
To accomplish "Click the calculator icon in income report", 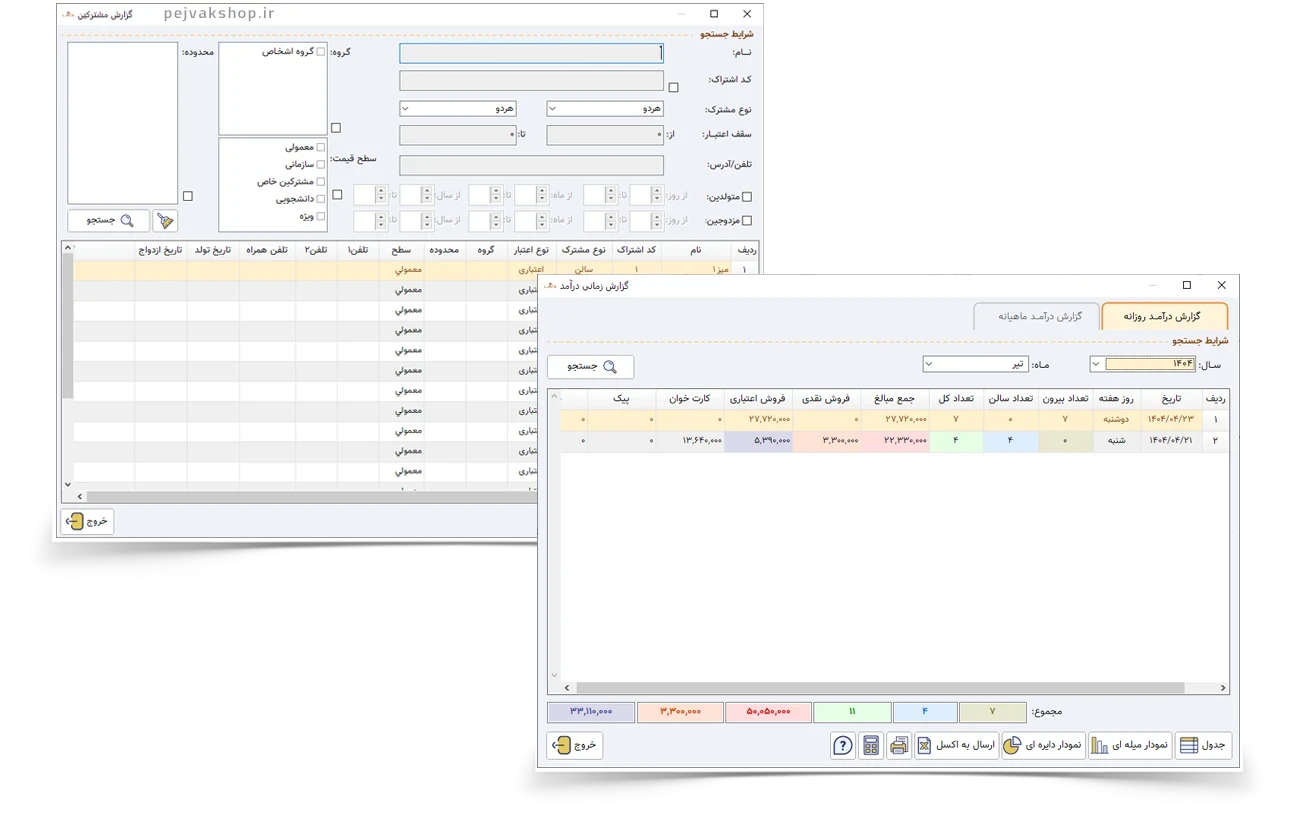I will coord(871,746).
